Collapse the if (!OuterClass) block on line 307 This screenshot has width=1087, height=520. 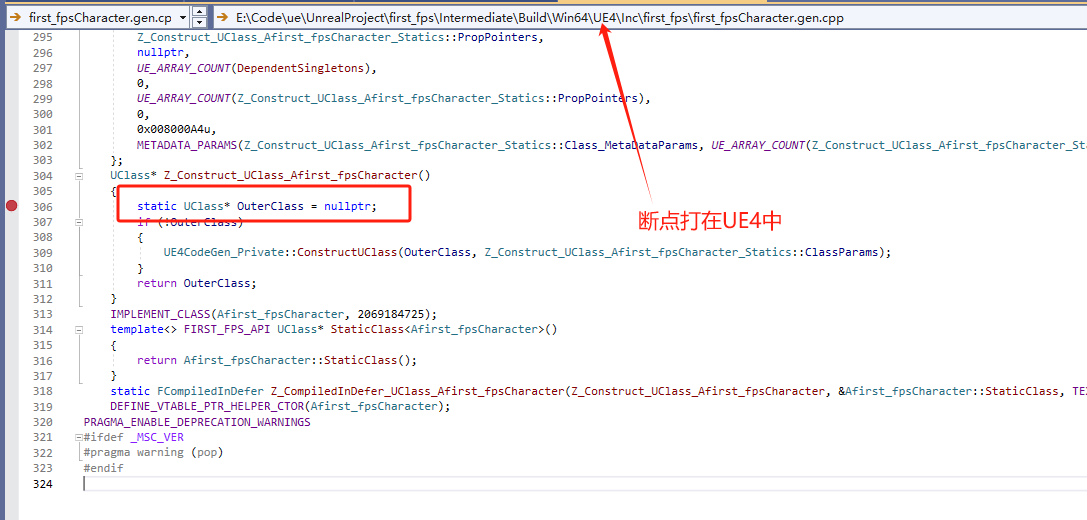click(x=80, y=222)
